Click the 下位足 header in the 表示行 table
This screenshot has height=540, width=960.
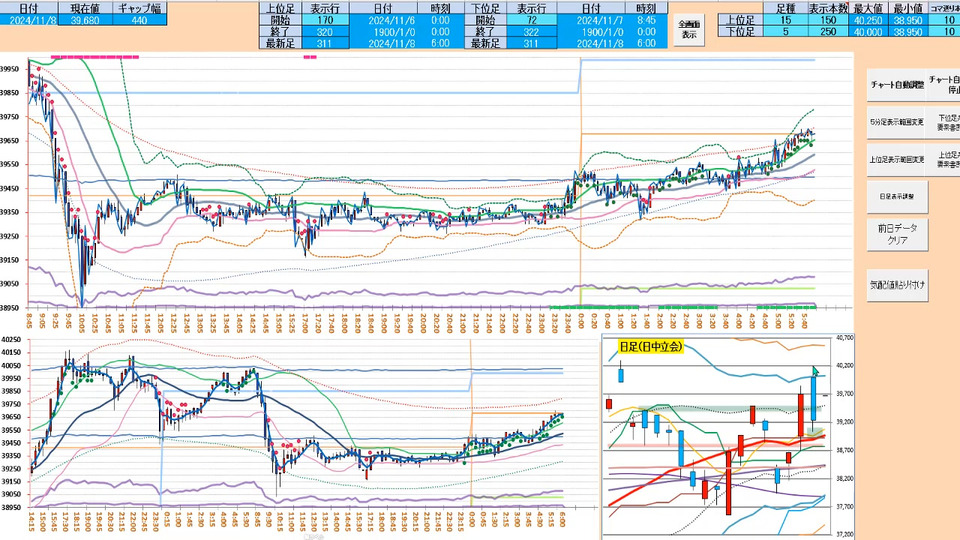pos(486,9)
